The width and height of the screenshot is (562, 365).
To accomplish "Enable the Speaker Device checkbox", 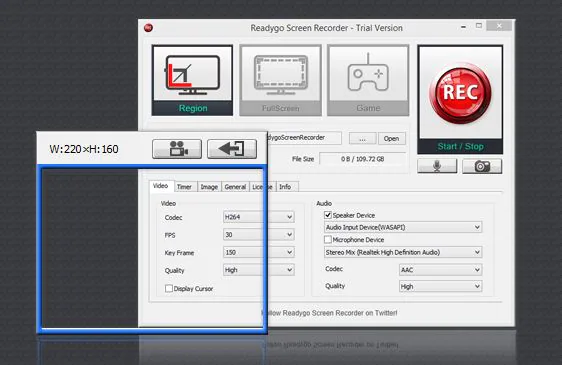I will tap(328, 215).
